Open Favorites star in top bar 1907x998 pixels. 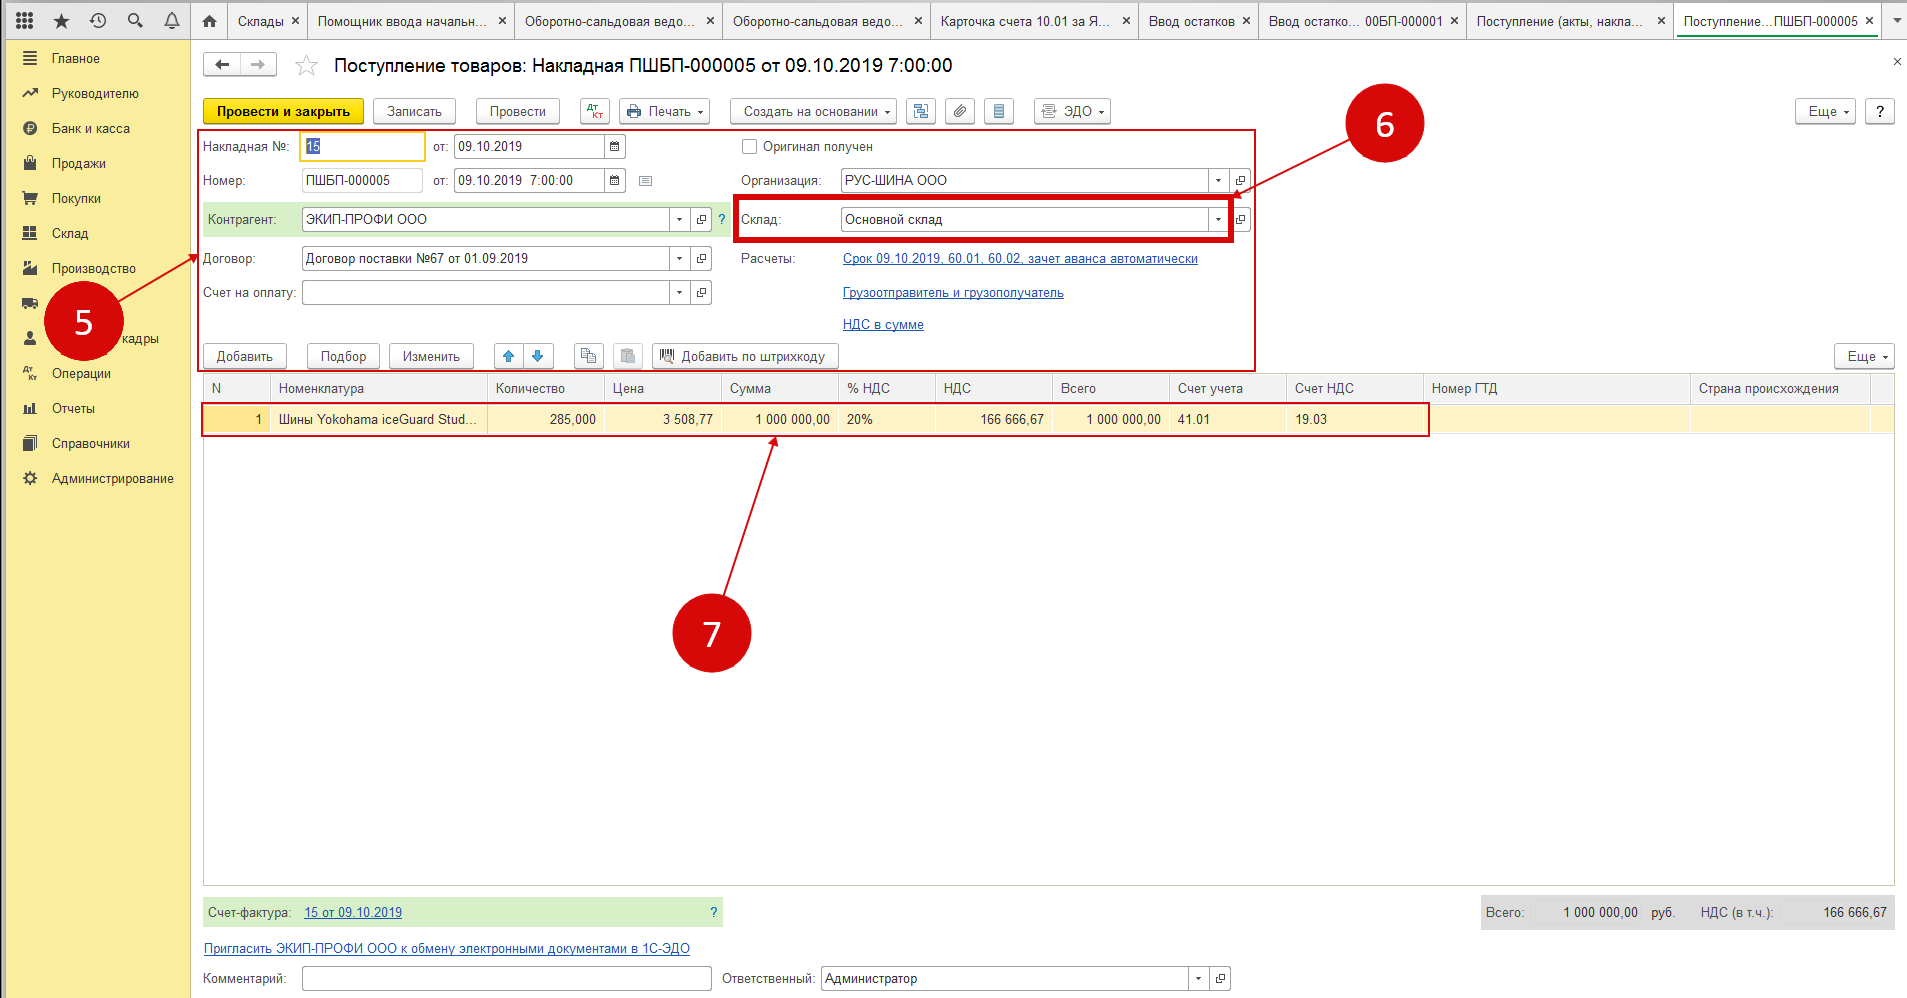click(61, 20)
